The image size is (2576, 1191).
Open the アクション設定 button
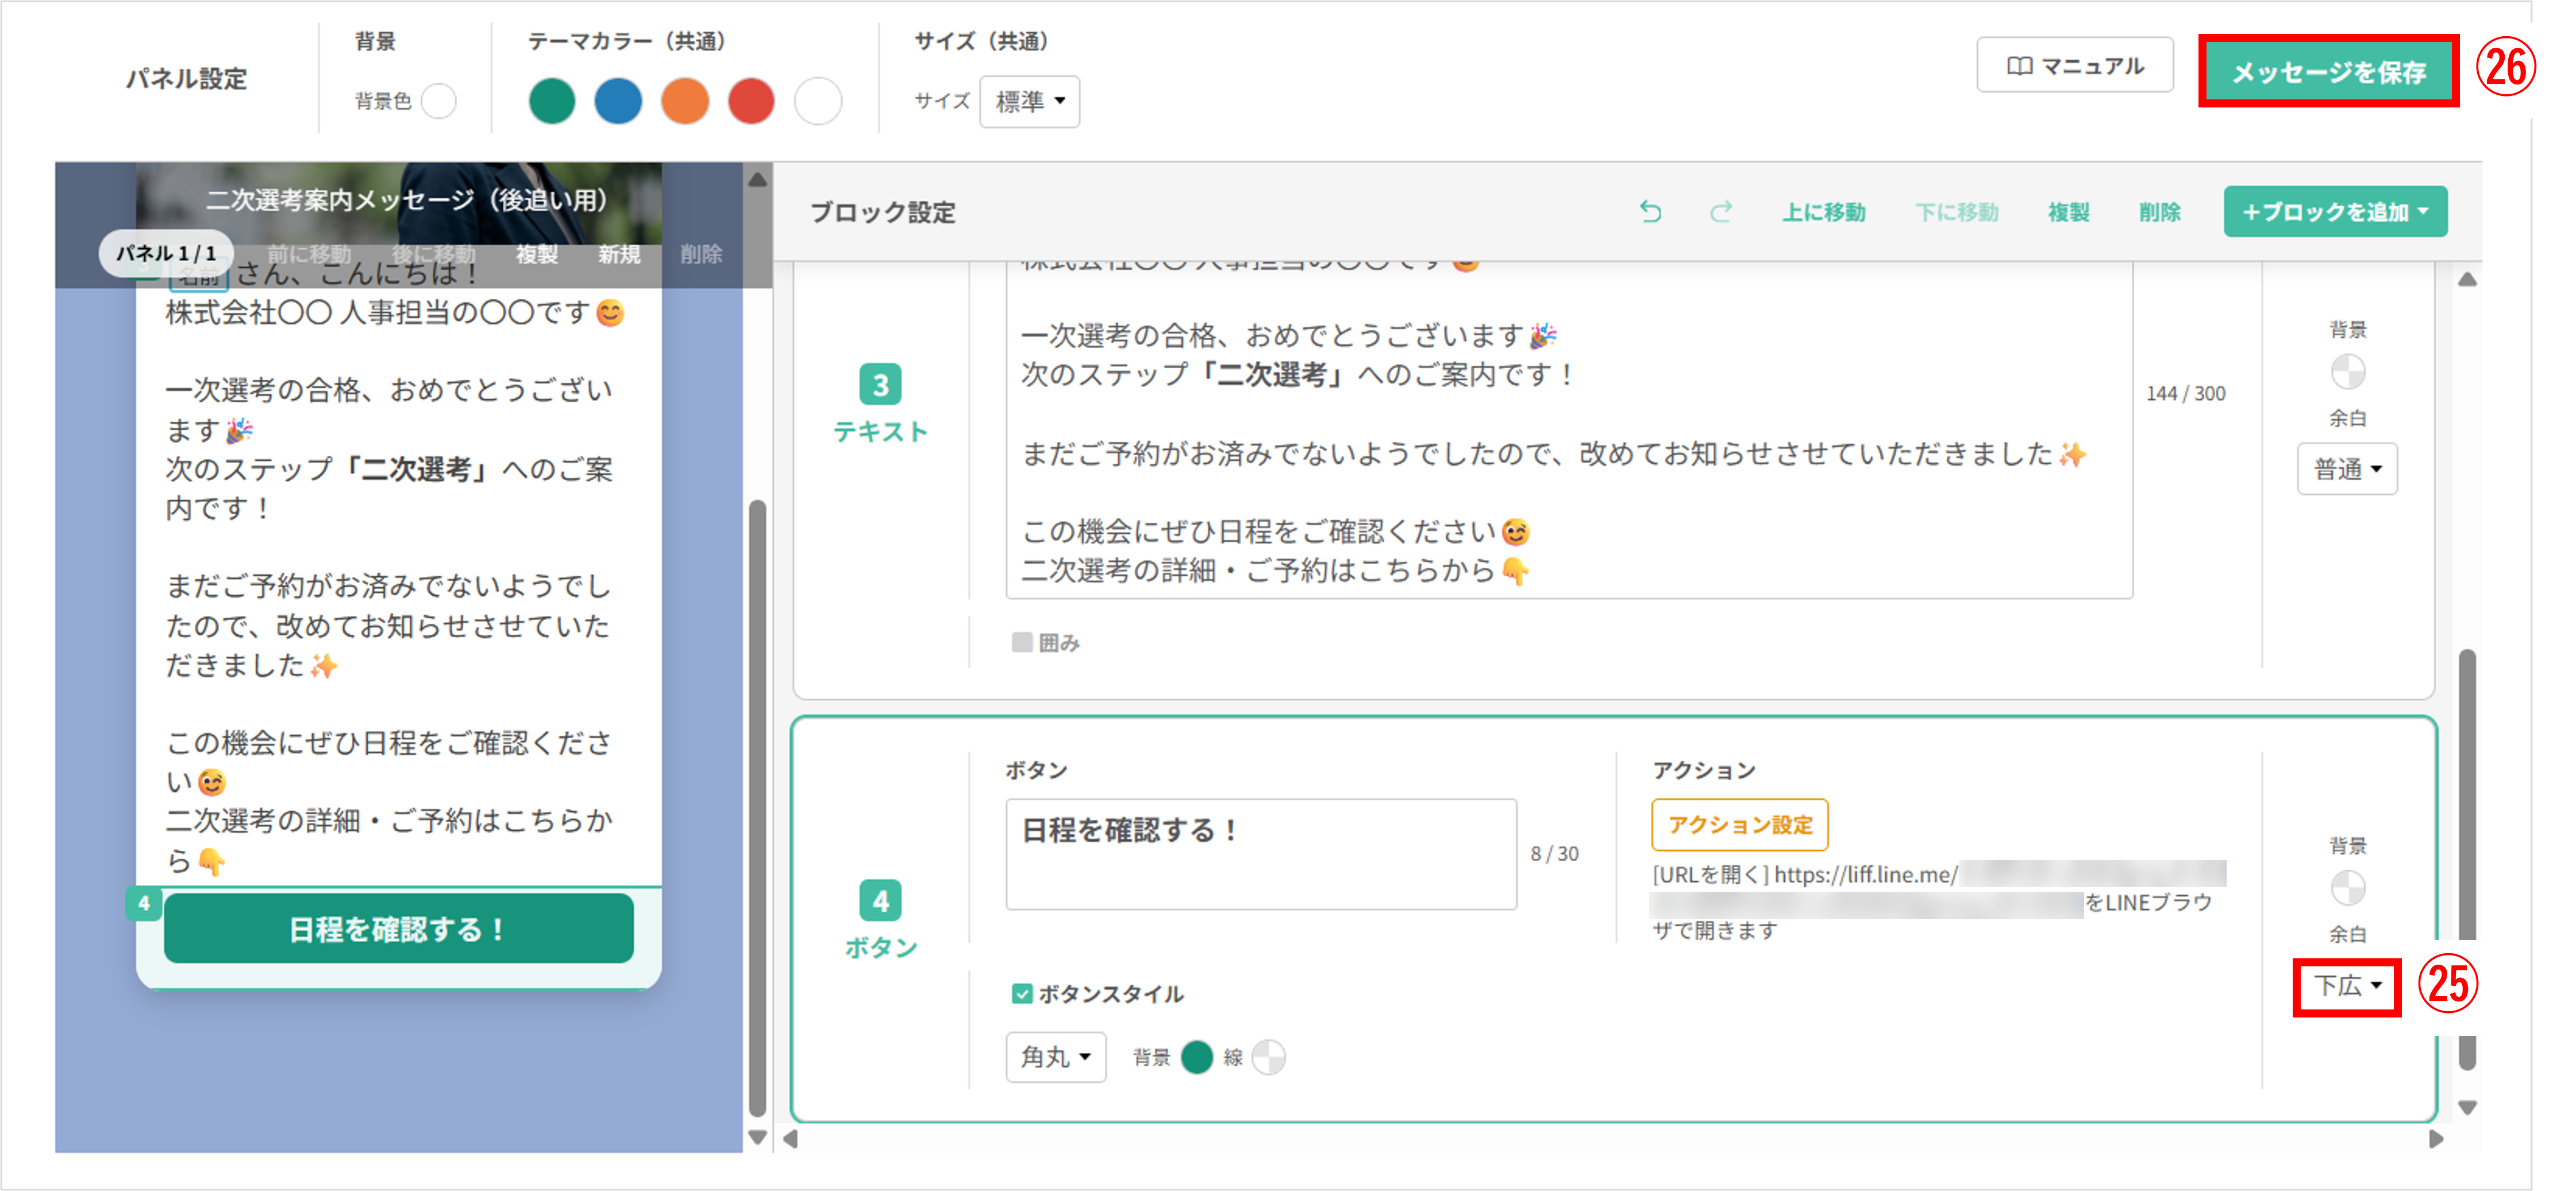click(x=1739, y=824)
